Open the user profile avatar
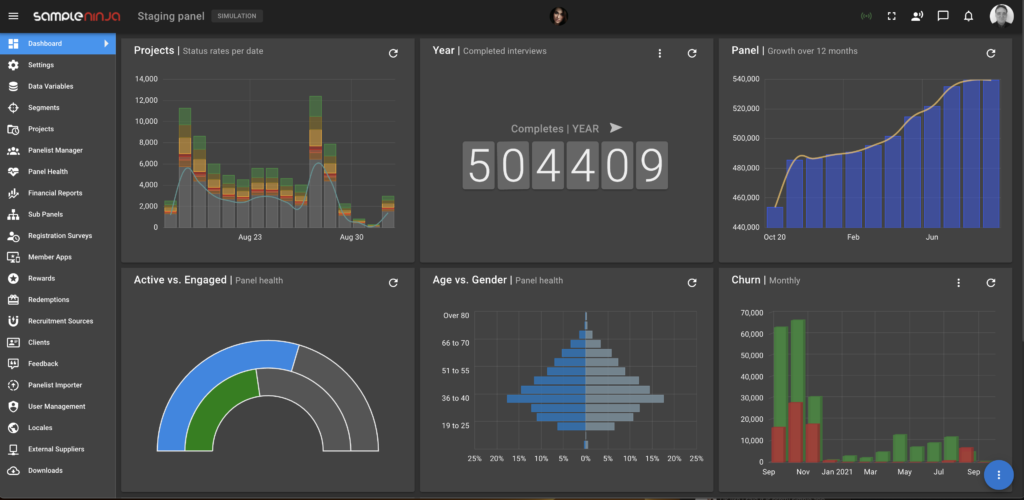The height and width of the screenshot is (500, 1024). click(x=1001, y=16)
